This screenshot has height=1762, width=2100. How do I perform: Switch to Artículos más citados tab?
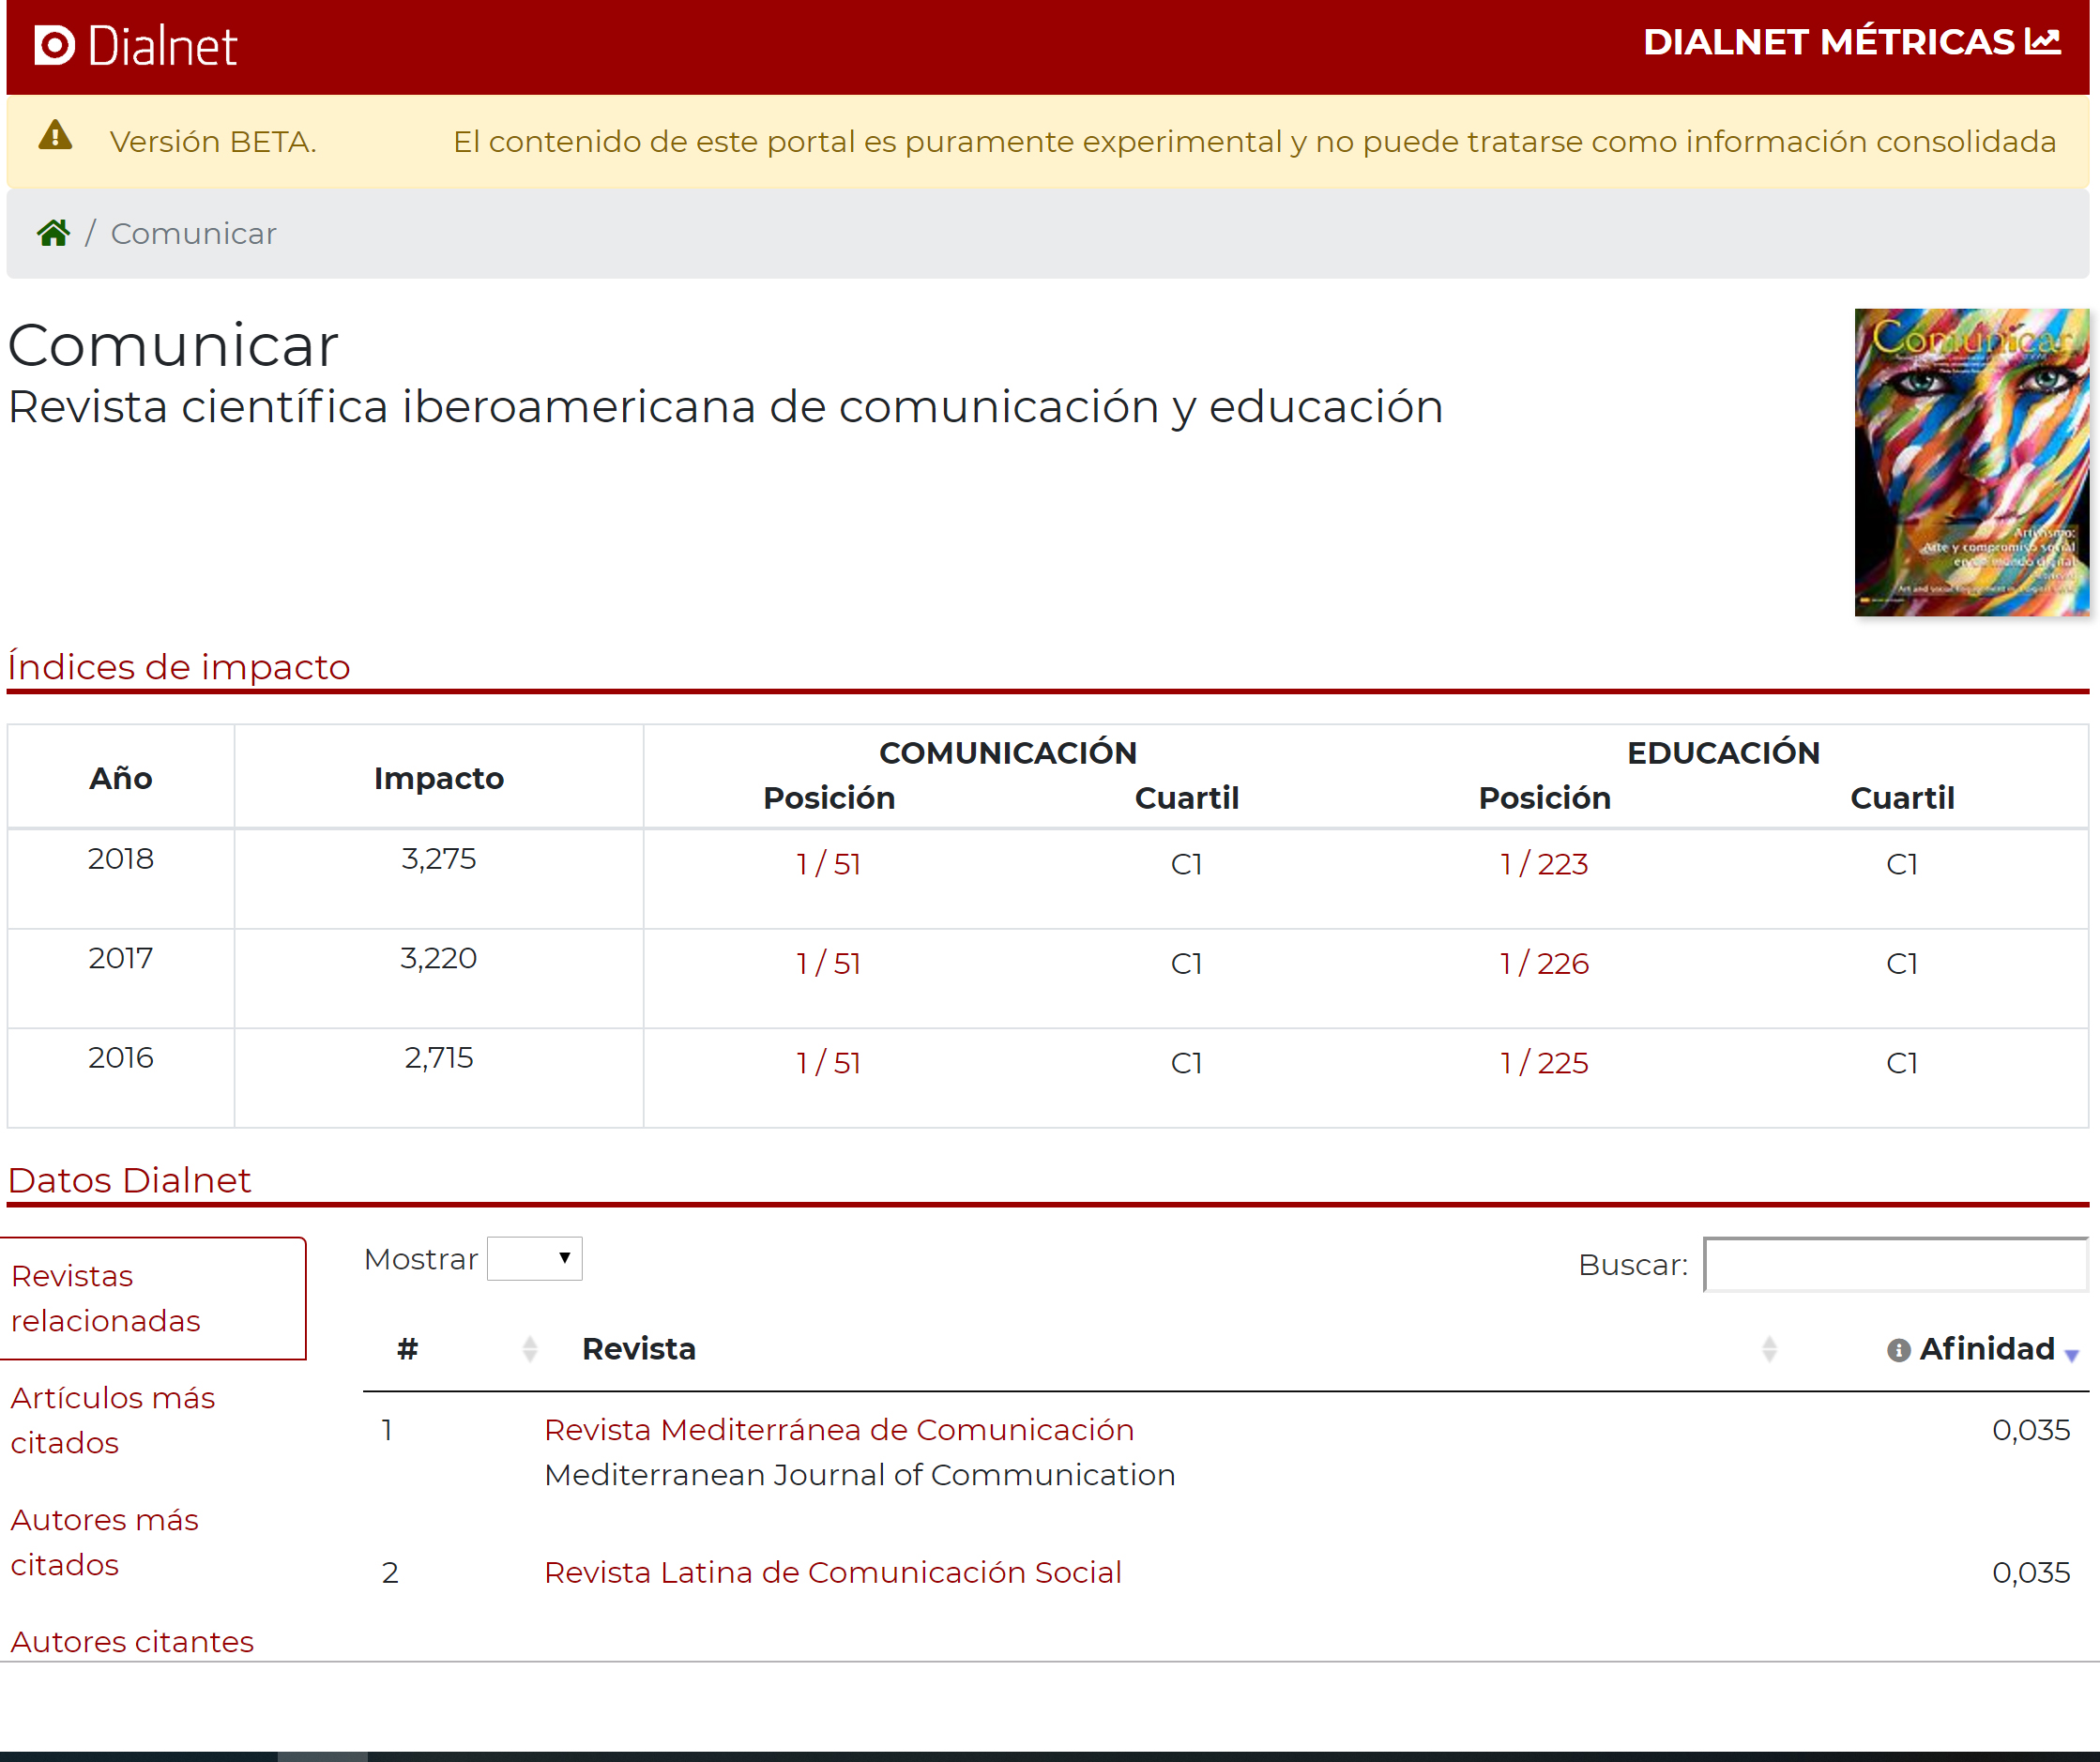[x=113, y=1419]
